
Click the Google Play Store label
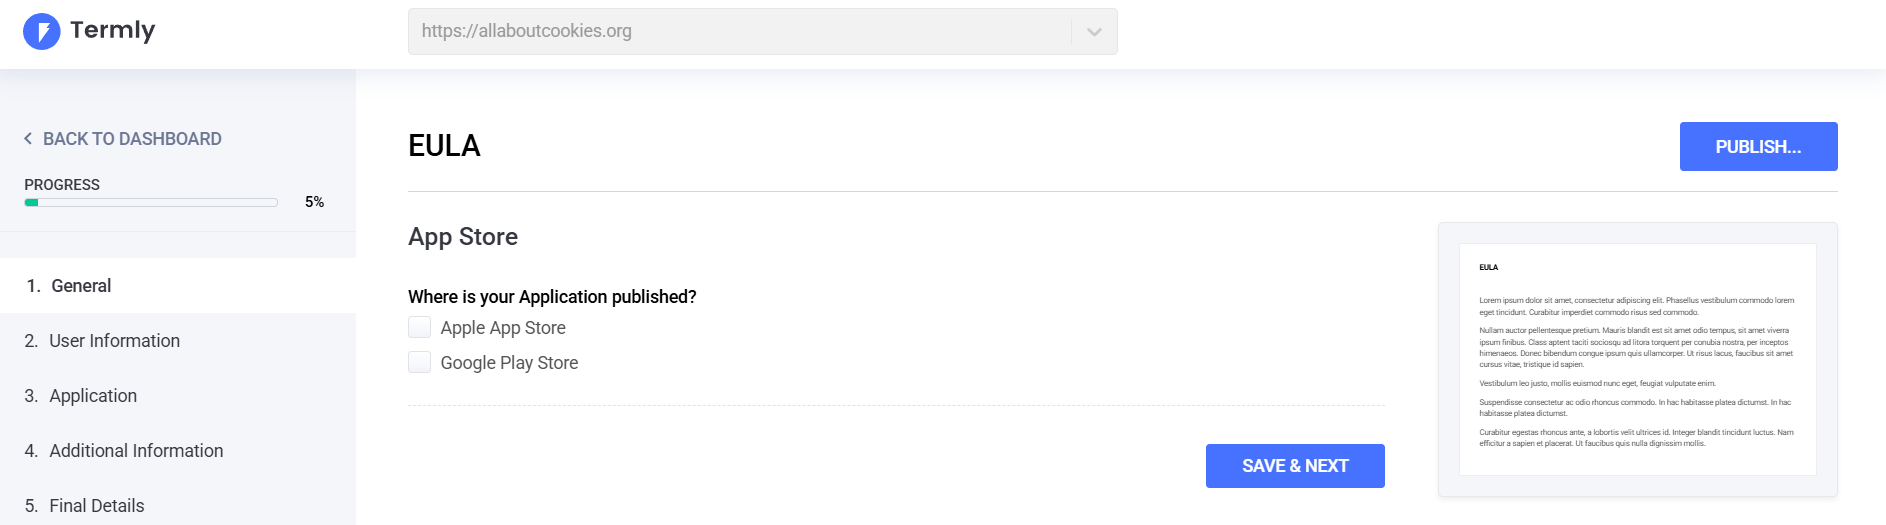(509, 363)
